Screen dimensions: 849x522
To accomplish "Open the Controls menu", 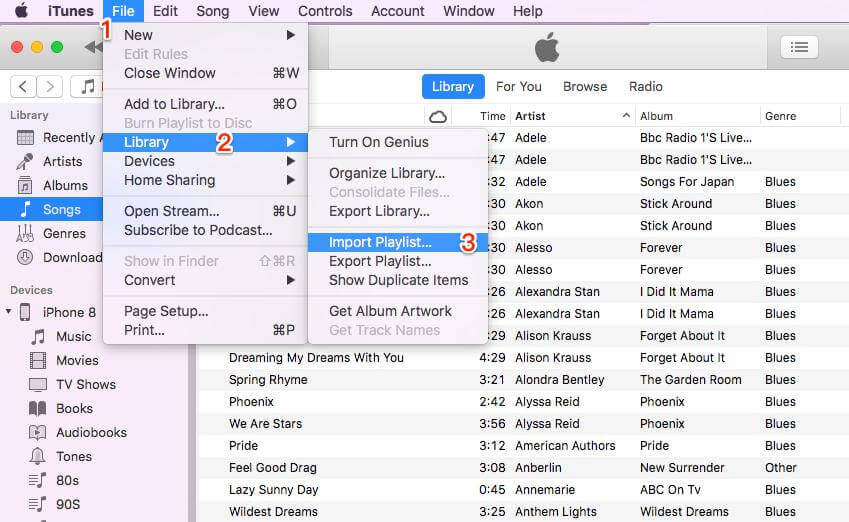I will (x=325, y=11).
